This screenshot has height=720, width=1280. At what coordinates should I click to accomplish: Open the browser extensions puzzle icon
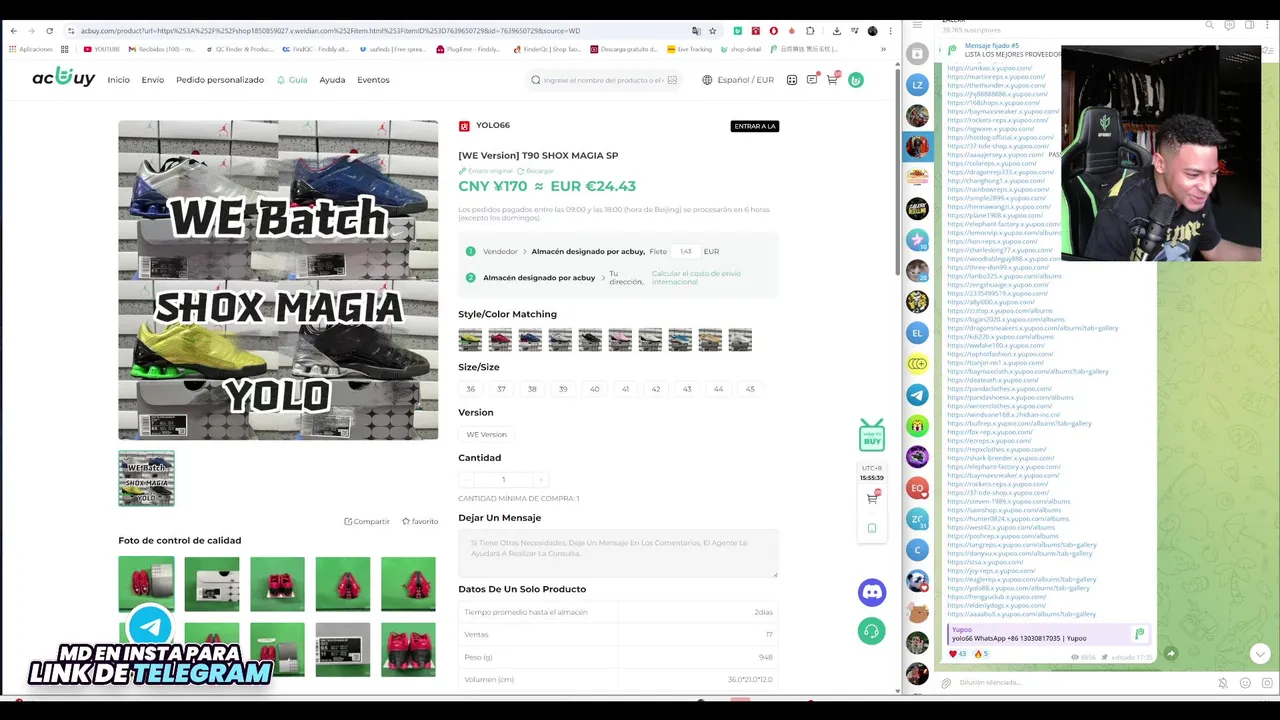[x=810, y=31]
